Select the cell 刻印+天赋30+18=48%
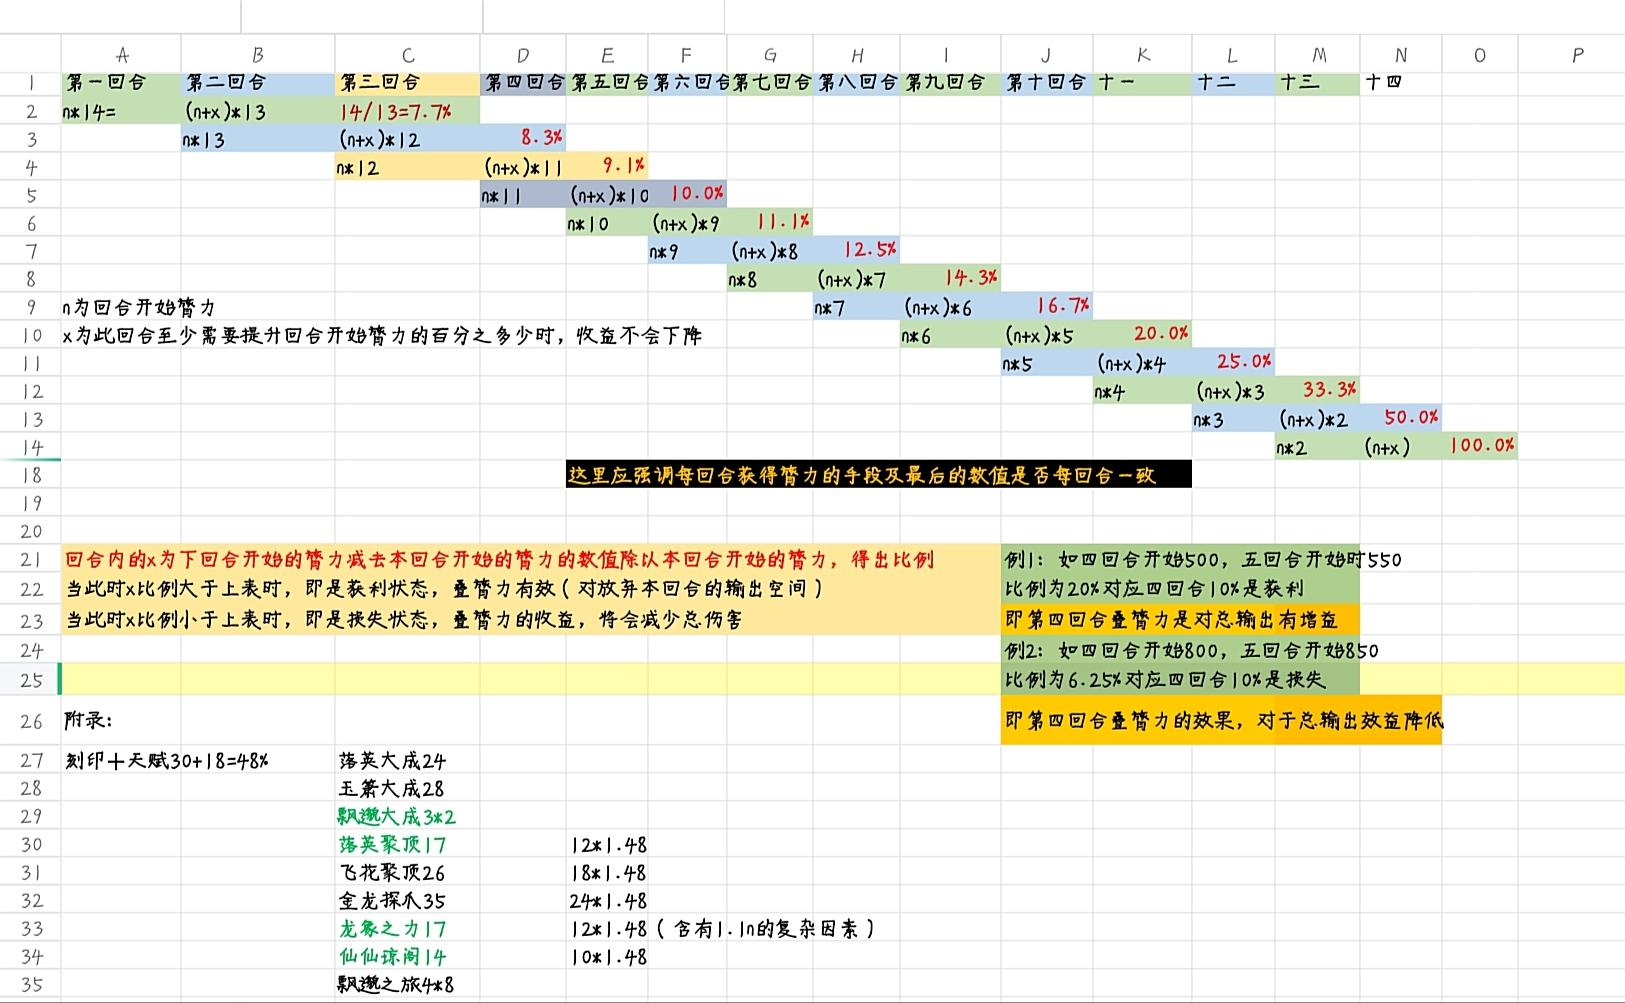1625x1003 pixels. coord(167,760)
